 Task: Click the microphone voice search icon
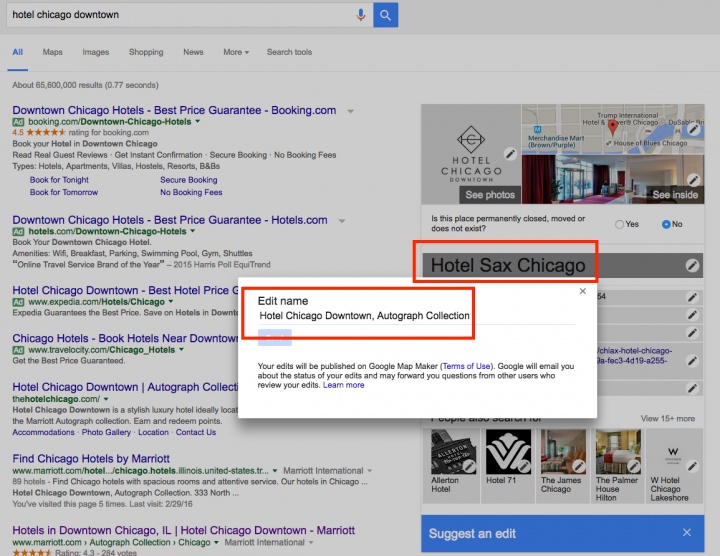[x=361, y=15]
